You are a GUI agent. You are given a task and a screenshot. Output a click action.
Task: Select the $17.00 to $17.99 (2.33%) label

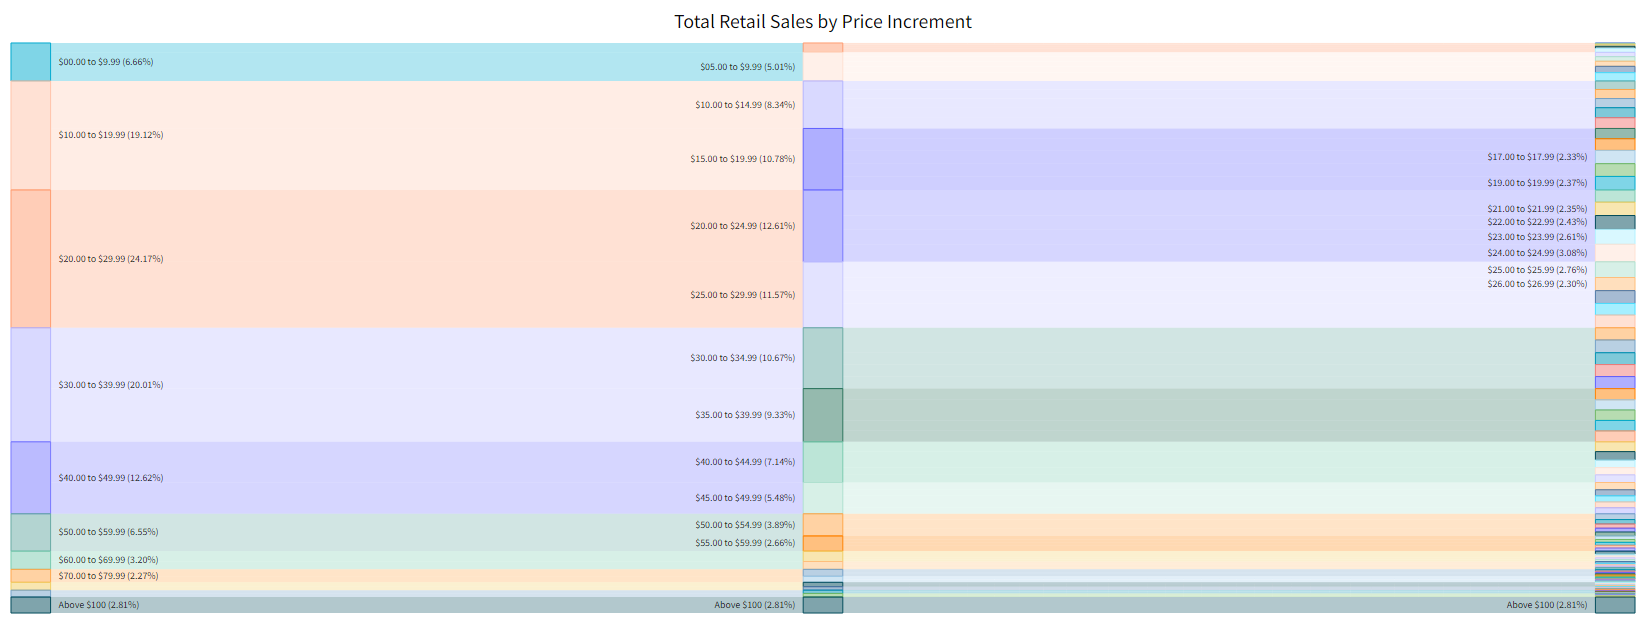point(1536,157)
